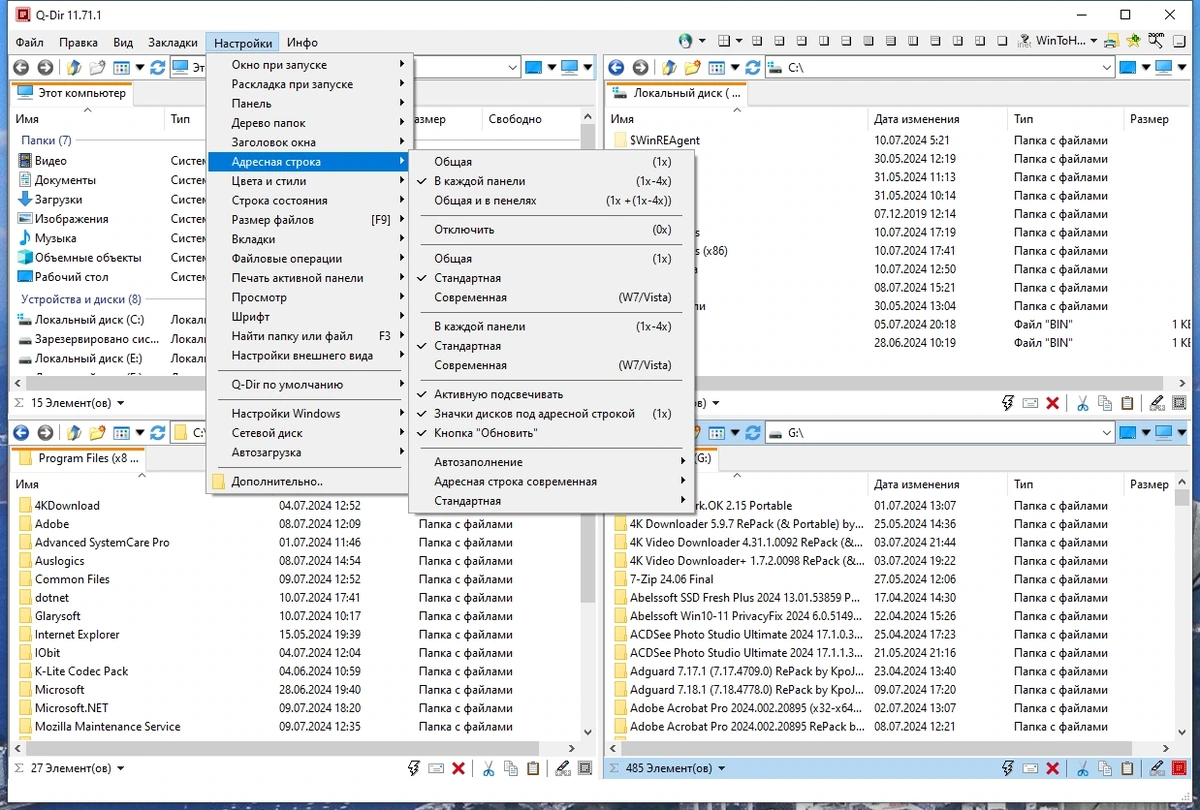The image size is (1200, 810).
Task: Click paste clipboard icon in top-right status bar
Action: pyautogui.click(x=1127, y=403)
